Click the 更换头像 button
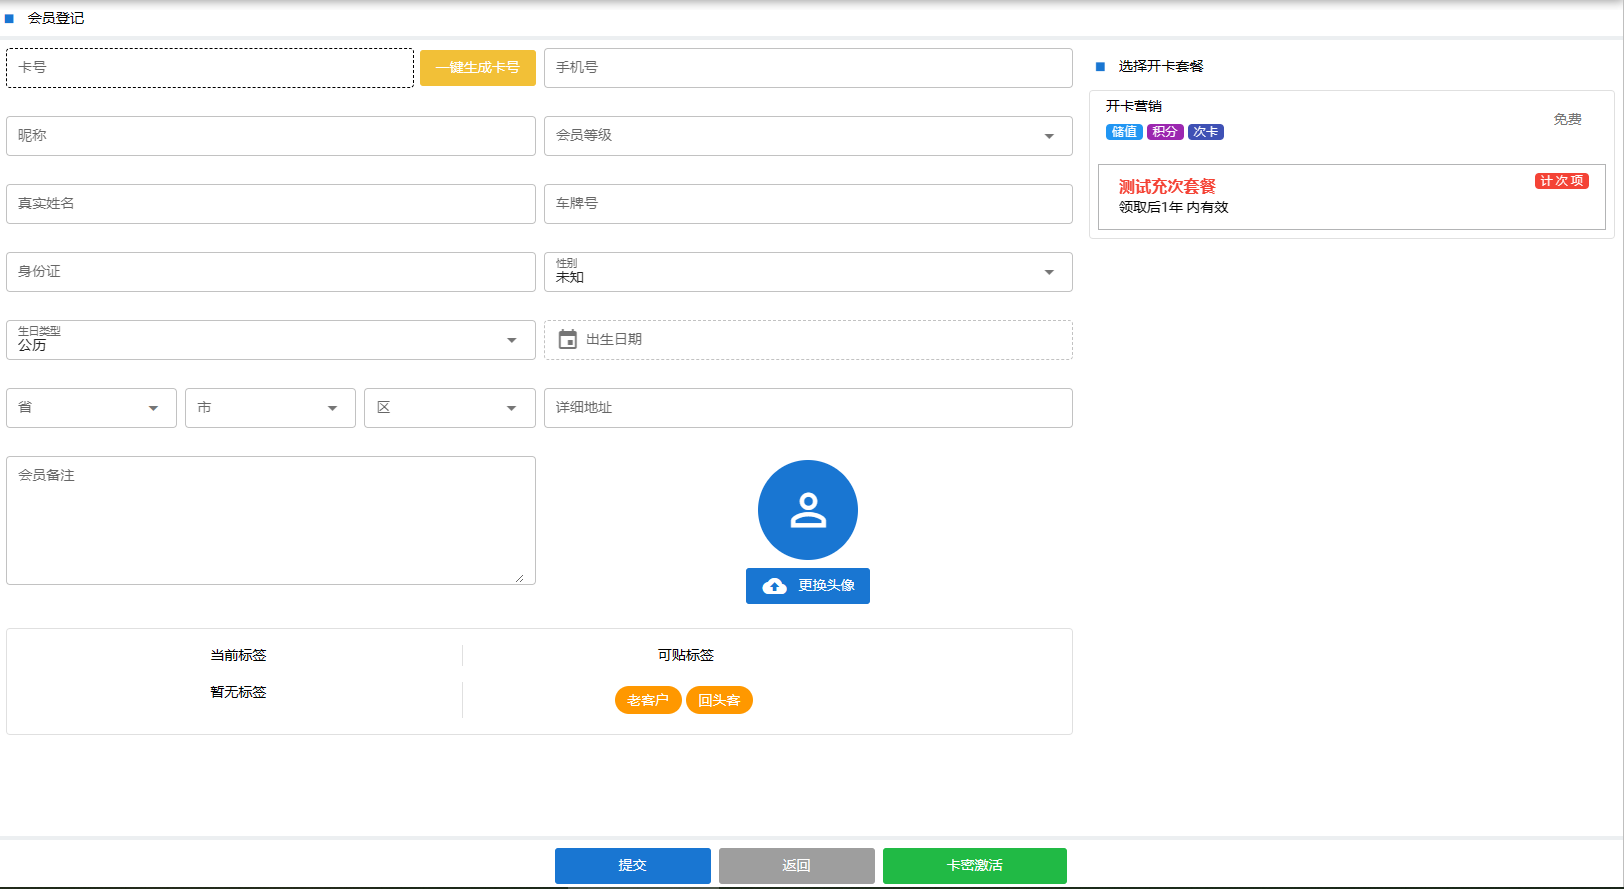Viewport: 1624px width, 889px height. pos(808,586)
